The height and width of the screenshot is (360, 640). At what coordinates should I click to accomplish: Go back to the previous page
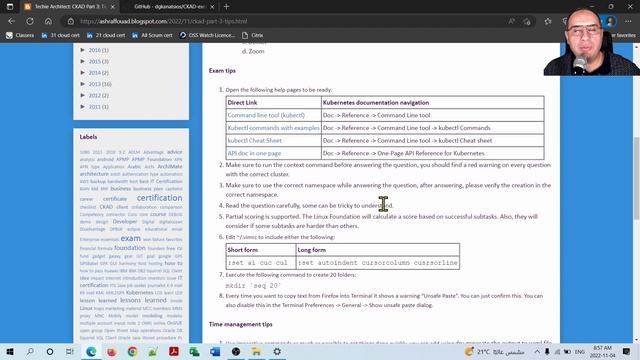tap(11, 21)
